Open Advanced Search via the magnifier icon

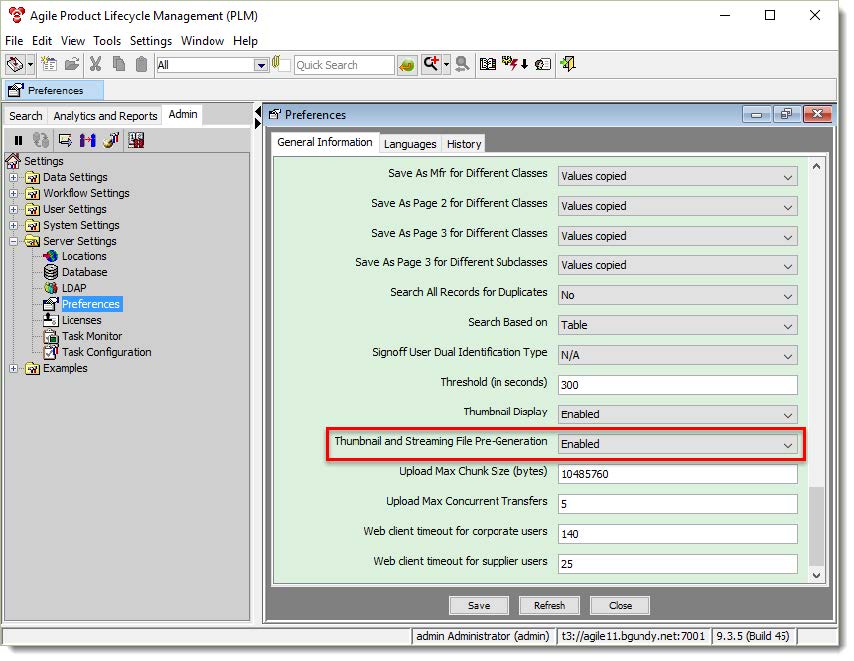pyautogui.click(x=460, y=64)
